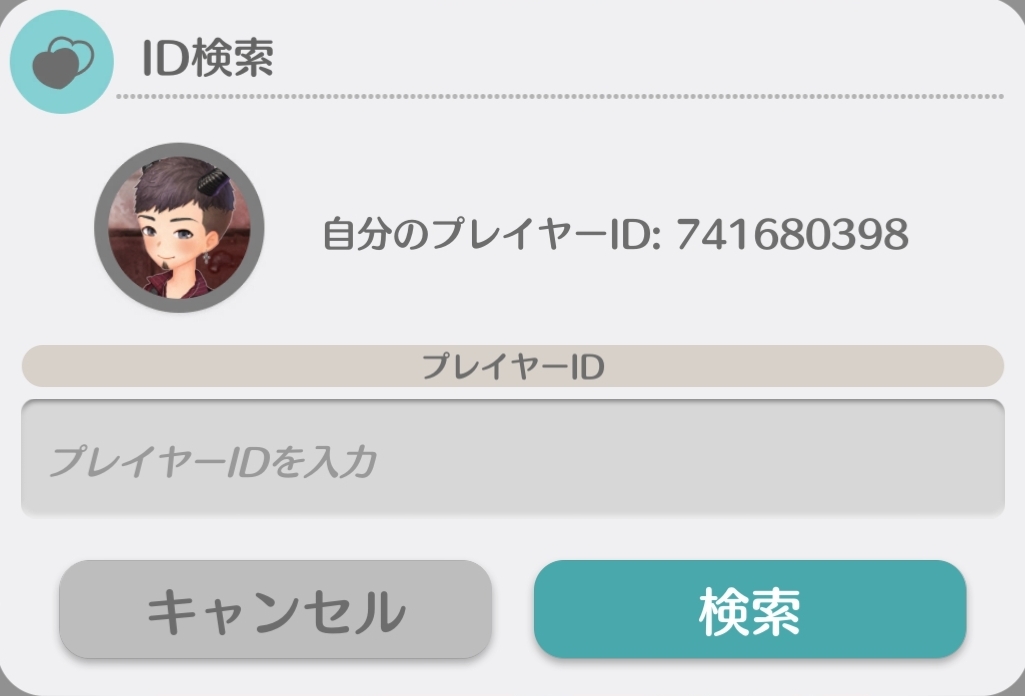Activate the gray player ID entry box
The height and width of the screenshot is (696, 1025).
click(x=512, y=458)
